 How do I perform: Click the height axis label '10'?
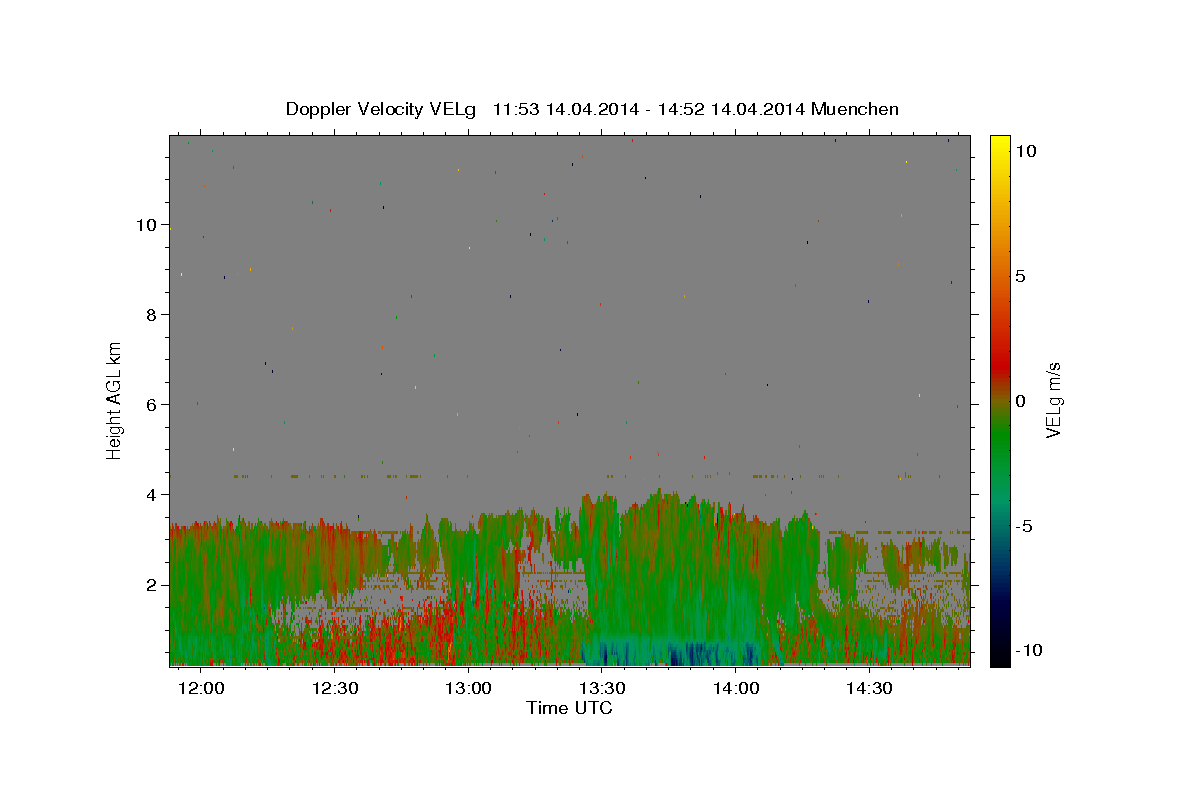tap(146, 224)
